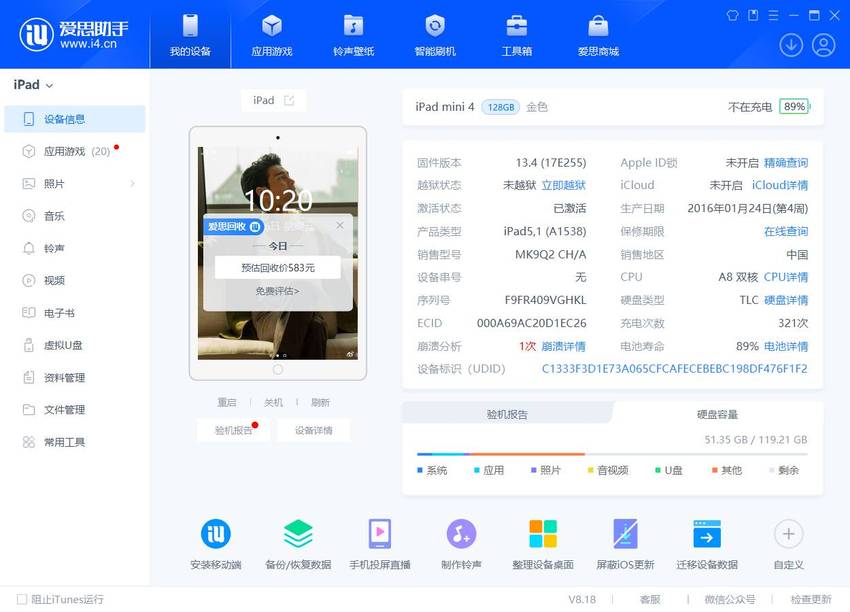This screenshot has width=850, height=612.
Task: Click 重启 below device preview
Action: 227,402
